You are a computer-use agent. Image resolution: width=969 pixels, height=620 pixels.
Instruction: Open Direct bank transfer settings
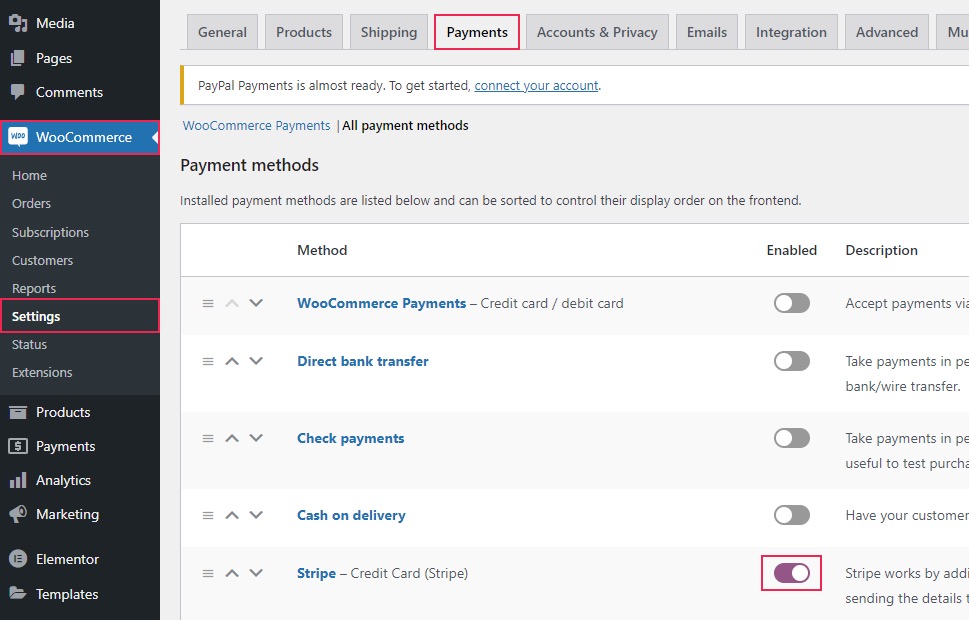[x=363, y=362]
